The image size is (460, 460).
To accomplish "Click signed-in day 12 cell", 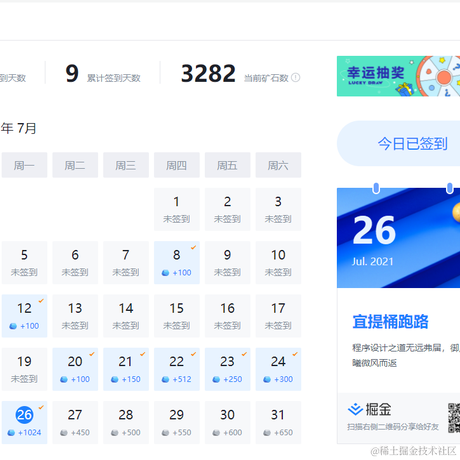I will (24, 316).
